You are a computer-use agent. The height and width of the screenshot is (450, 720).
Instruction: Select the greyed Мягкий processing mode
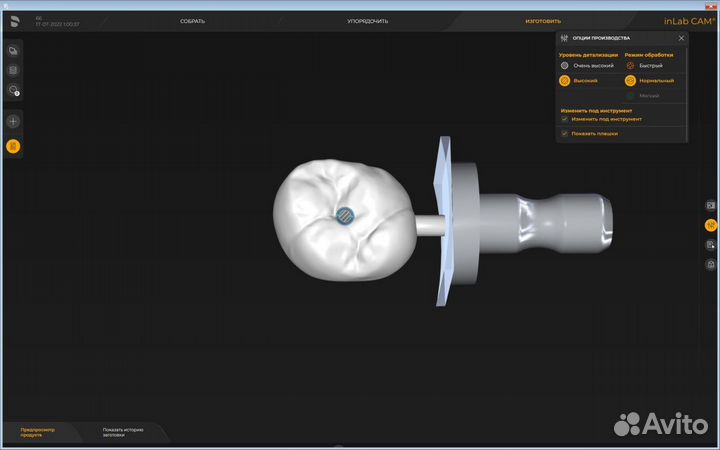[x=643, y=96]
